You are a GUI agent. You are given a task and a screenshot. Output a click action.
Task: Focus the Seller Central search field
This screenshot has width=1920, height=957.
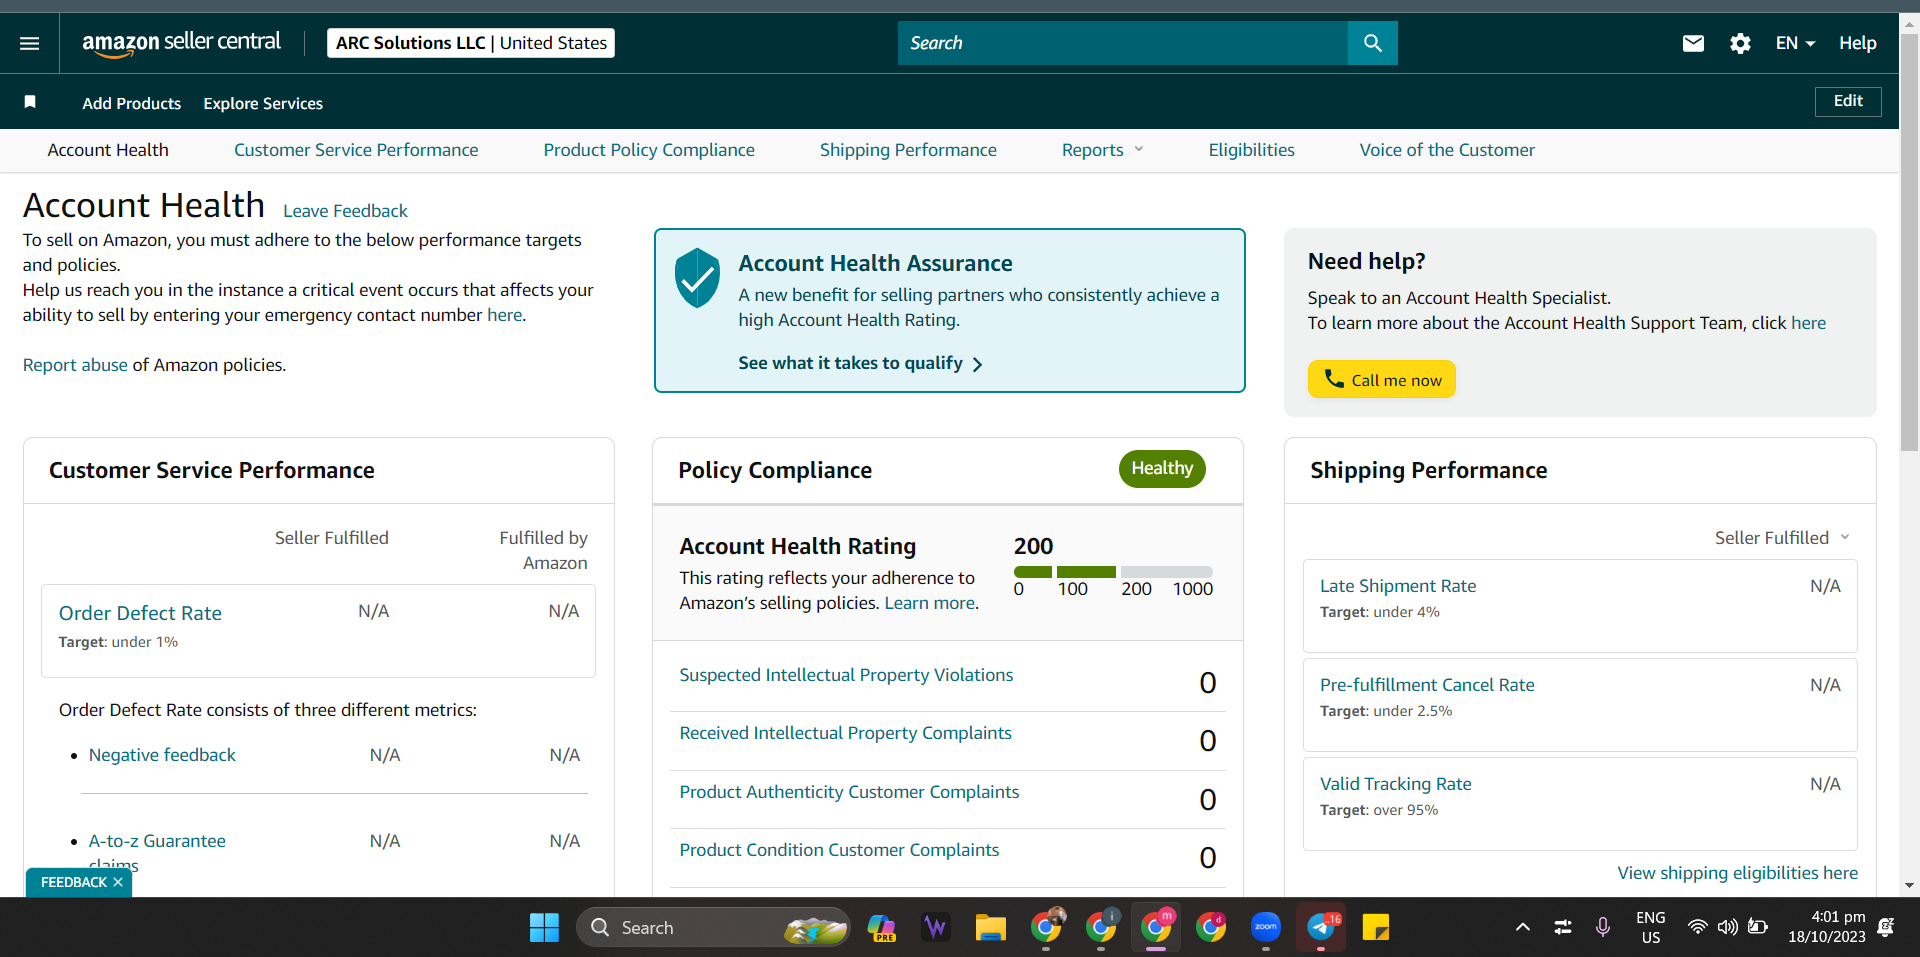click(1122, 43)
